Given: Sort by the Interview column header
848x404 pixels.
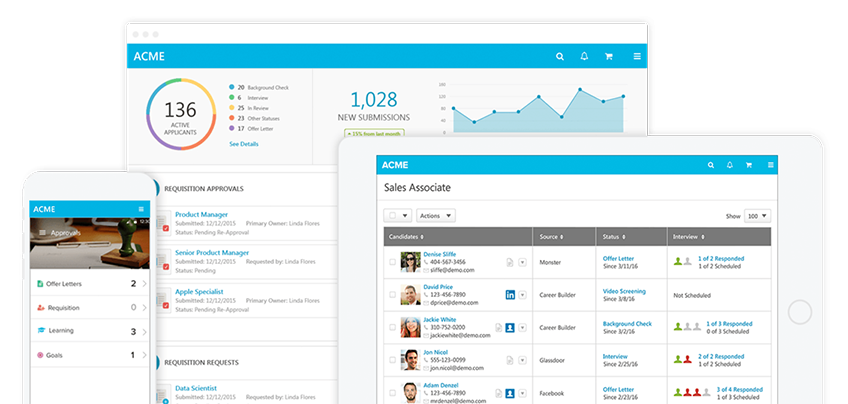Looking at the screenshot, I should pyautogui.click(x=719, y=237).
